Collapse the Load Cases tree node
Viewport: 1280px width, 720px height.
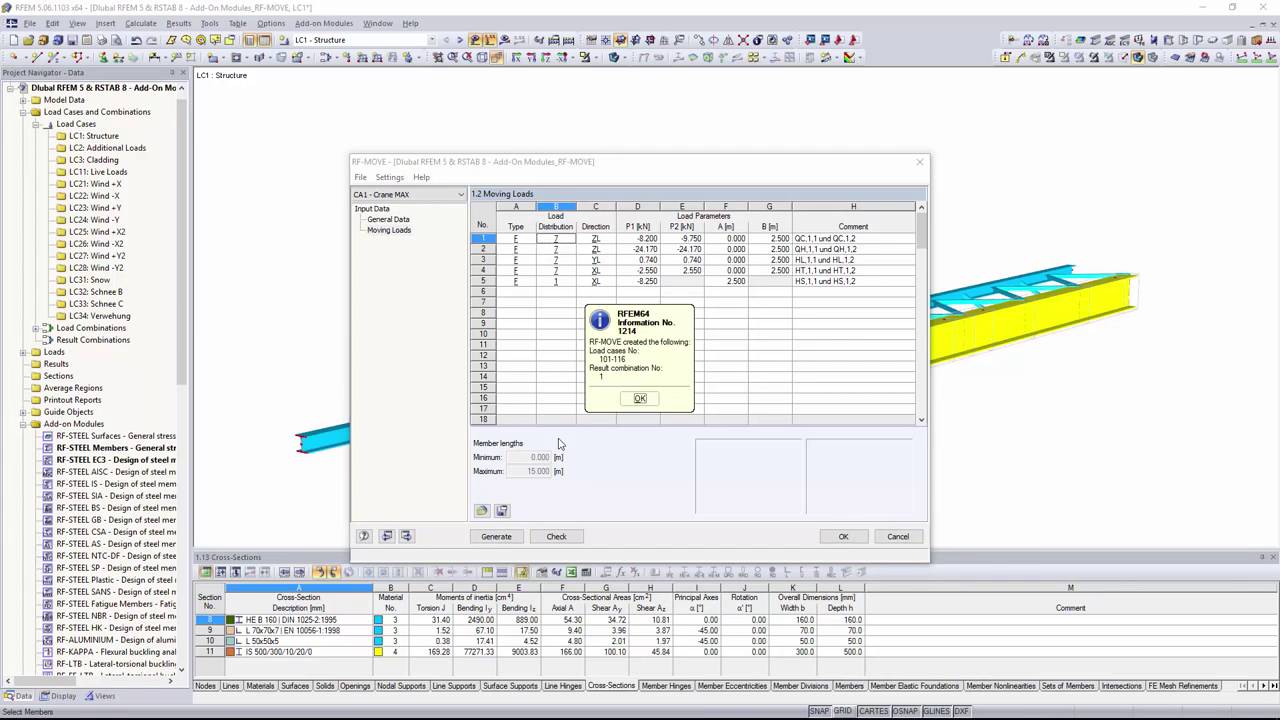(x=35, y=124)
